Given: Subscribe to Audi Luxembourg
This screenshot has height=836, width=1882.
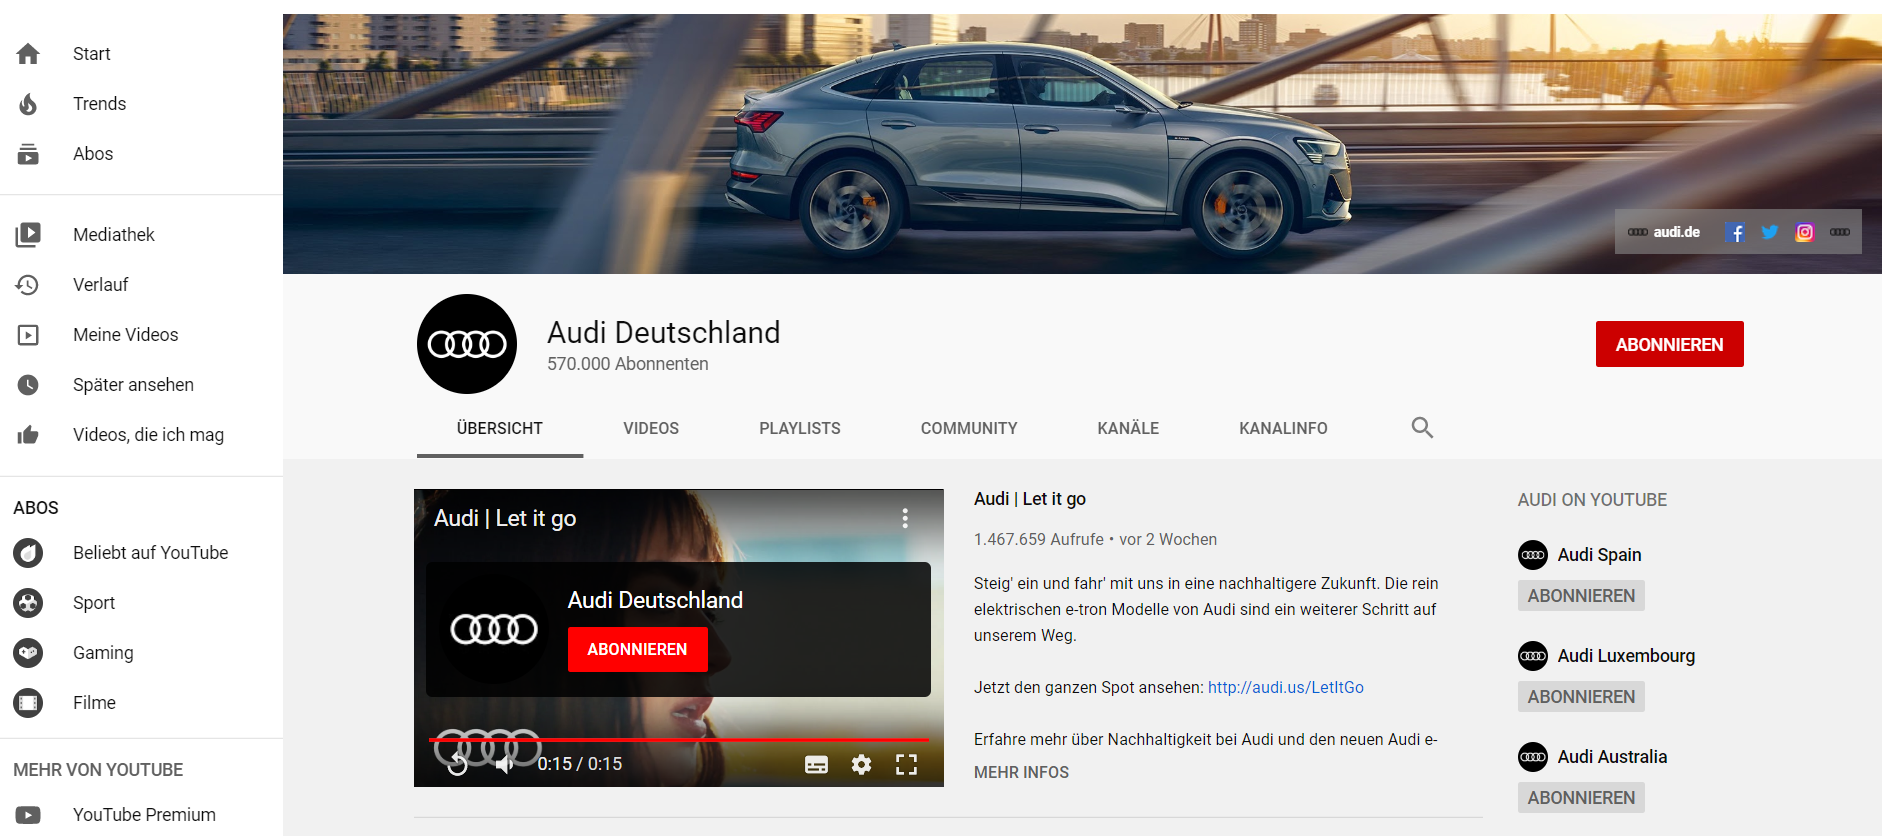Looking at the screenshot, I should pos(1581,697).
